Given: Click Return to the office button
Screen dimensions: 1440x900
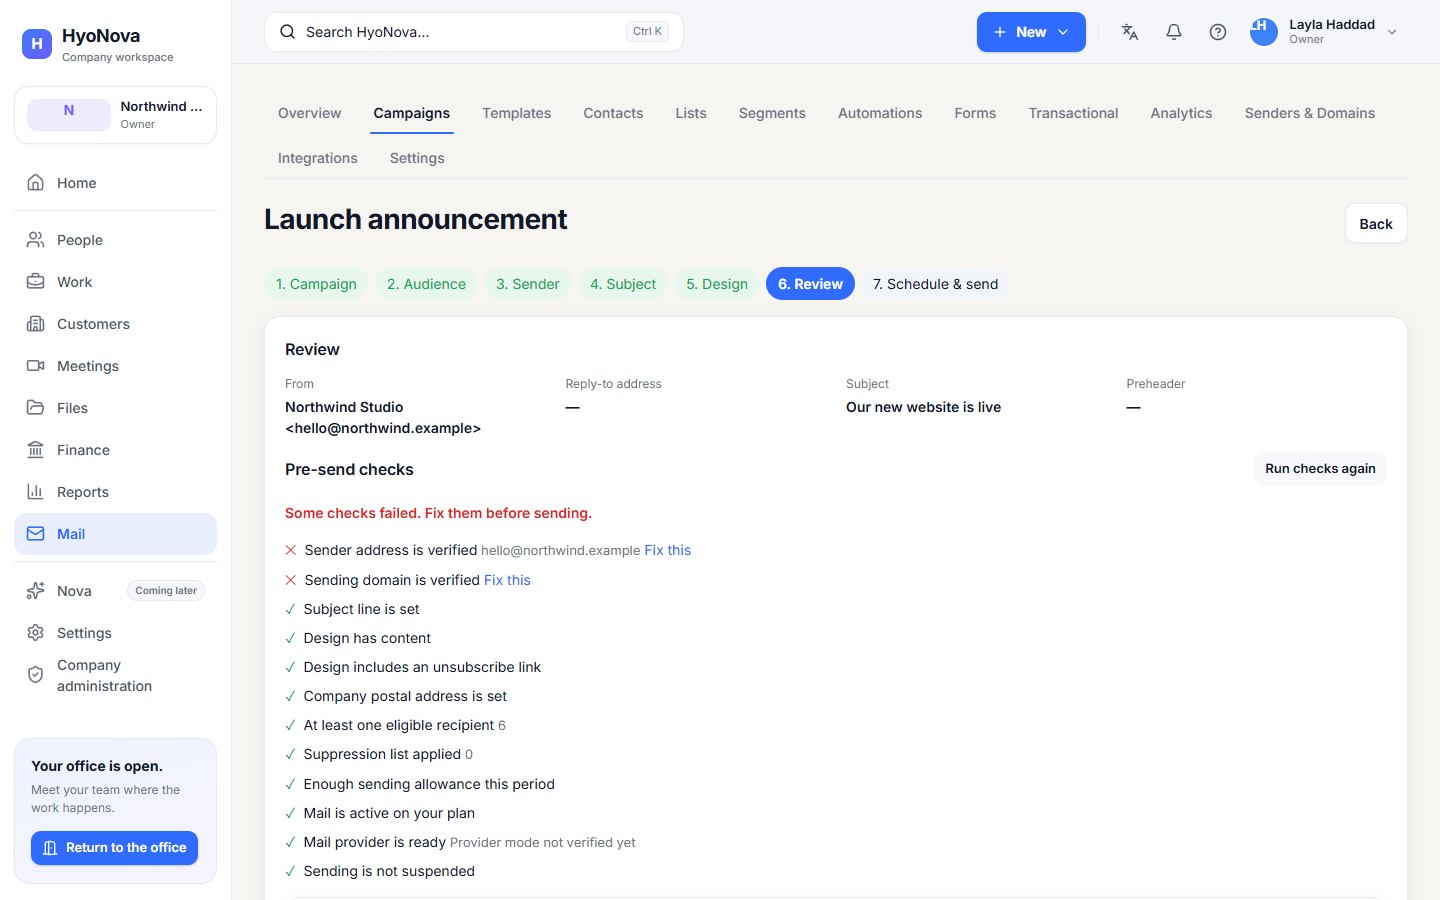Looking at the screenshot, I should point(115,848).
